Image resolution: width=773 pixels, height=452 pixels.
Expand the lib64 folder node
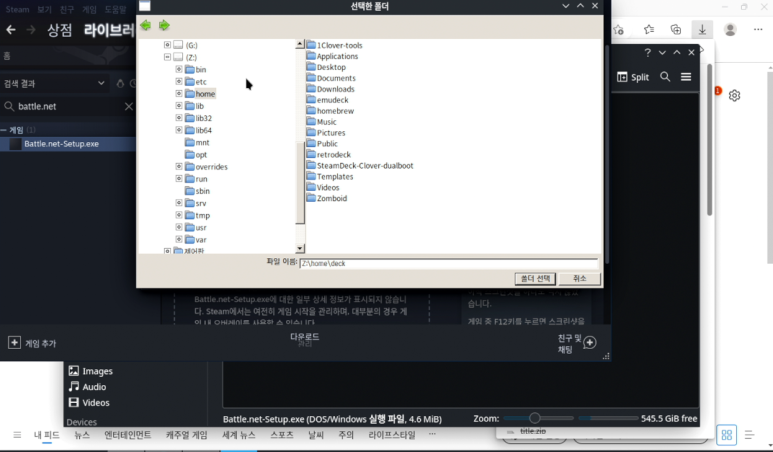pyautogui.click(x=179, y=130)
